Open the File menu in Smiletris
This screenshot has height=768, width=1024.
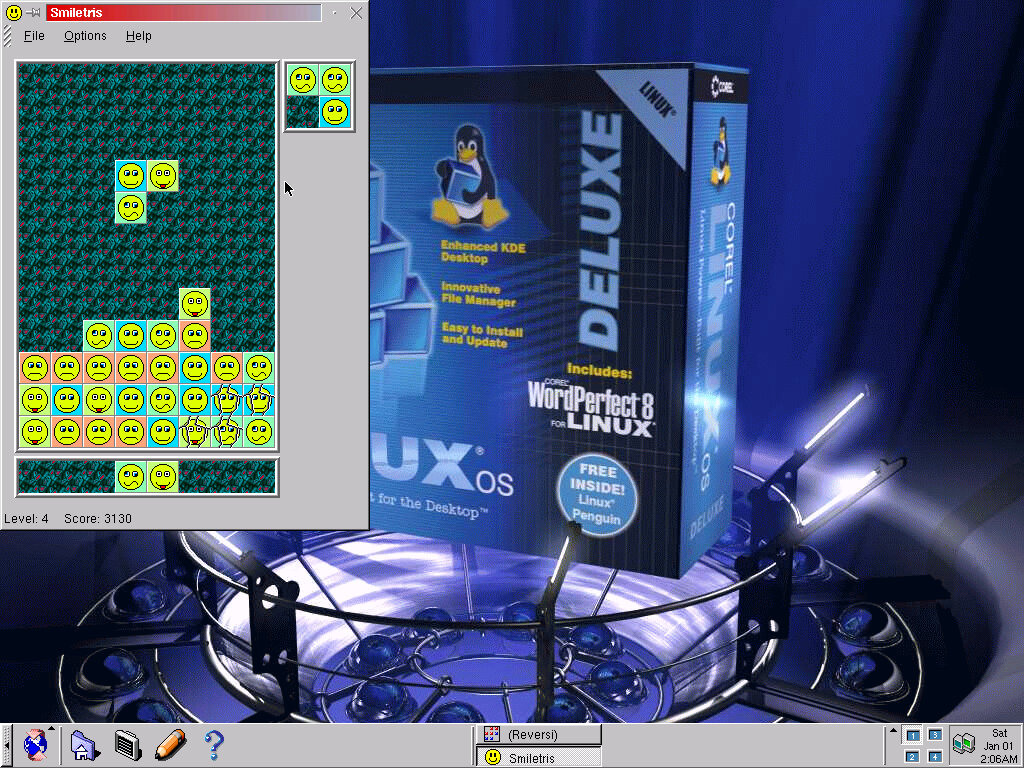tap(34, 36)
